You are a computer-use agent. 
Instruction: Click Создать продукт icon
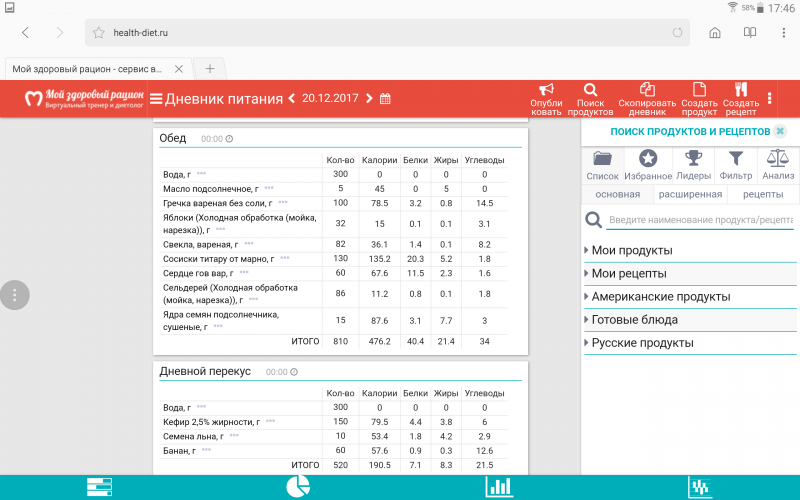click(x=699, y=90)
